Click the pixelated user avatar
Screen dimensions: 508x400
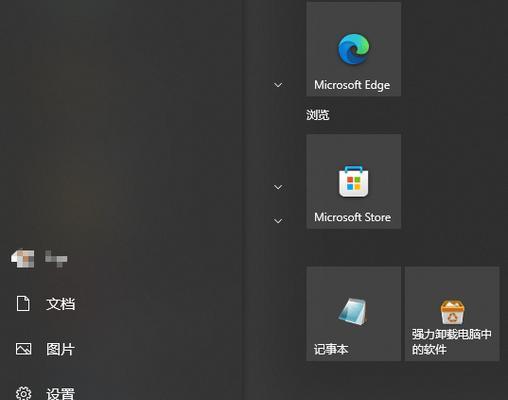coord(23,258)
